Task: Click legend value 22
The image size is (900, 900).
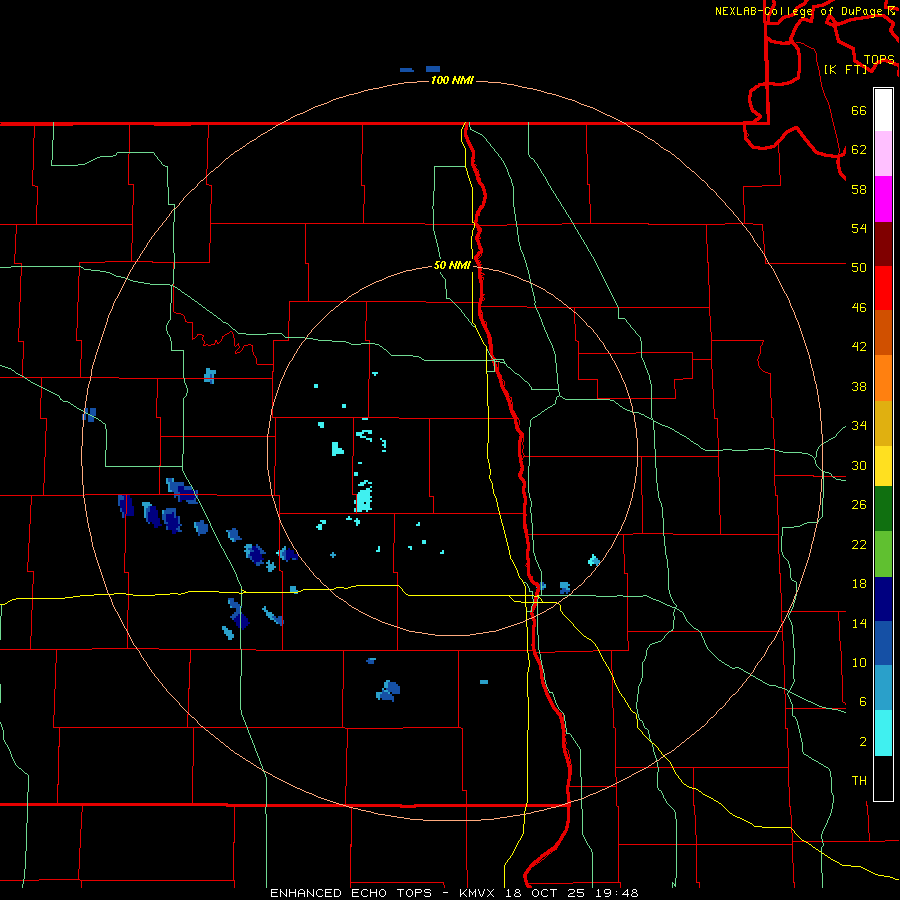Action: pos(859,544)
